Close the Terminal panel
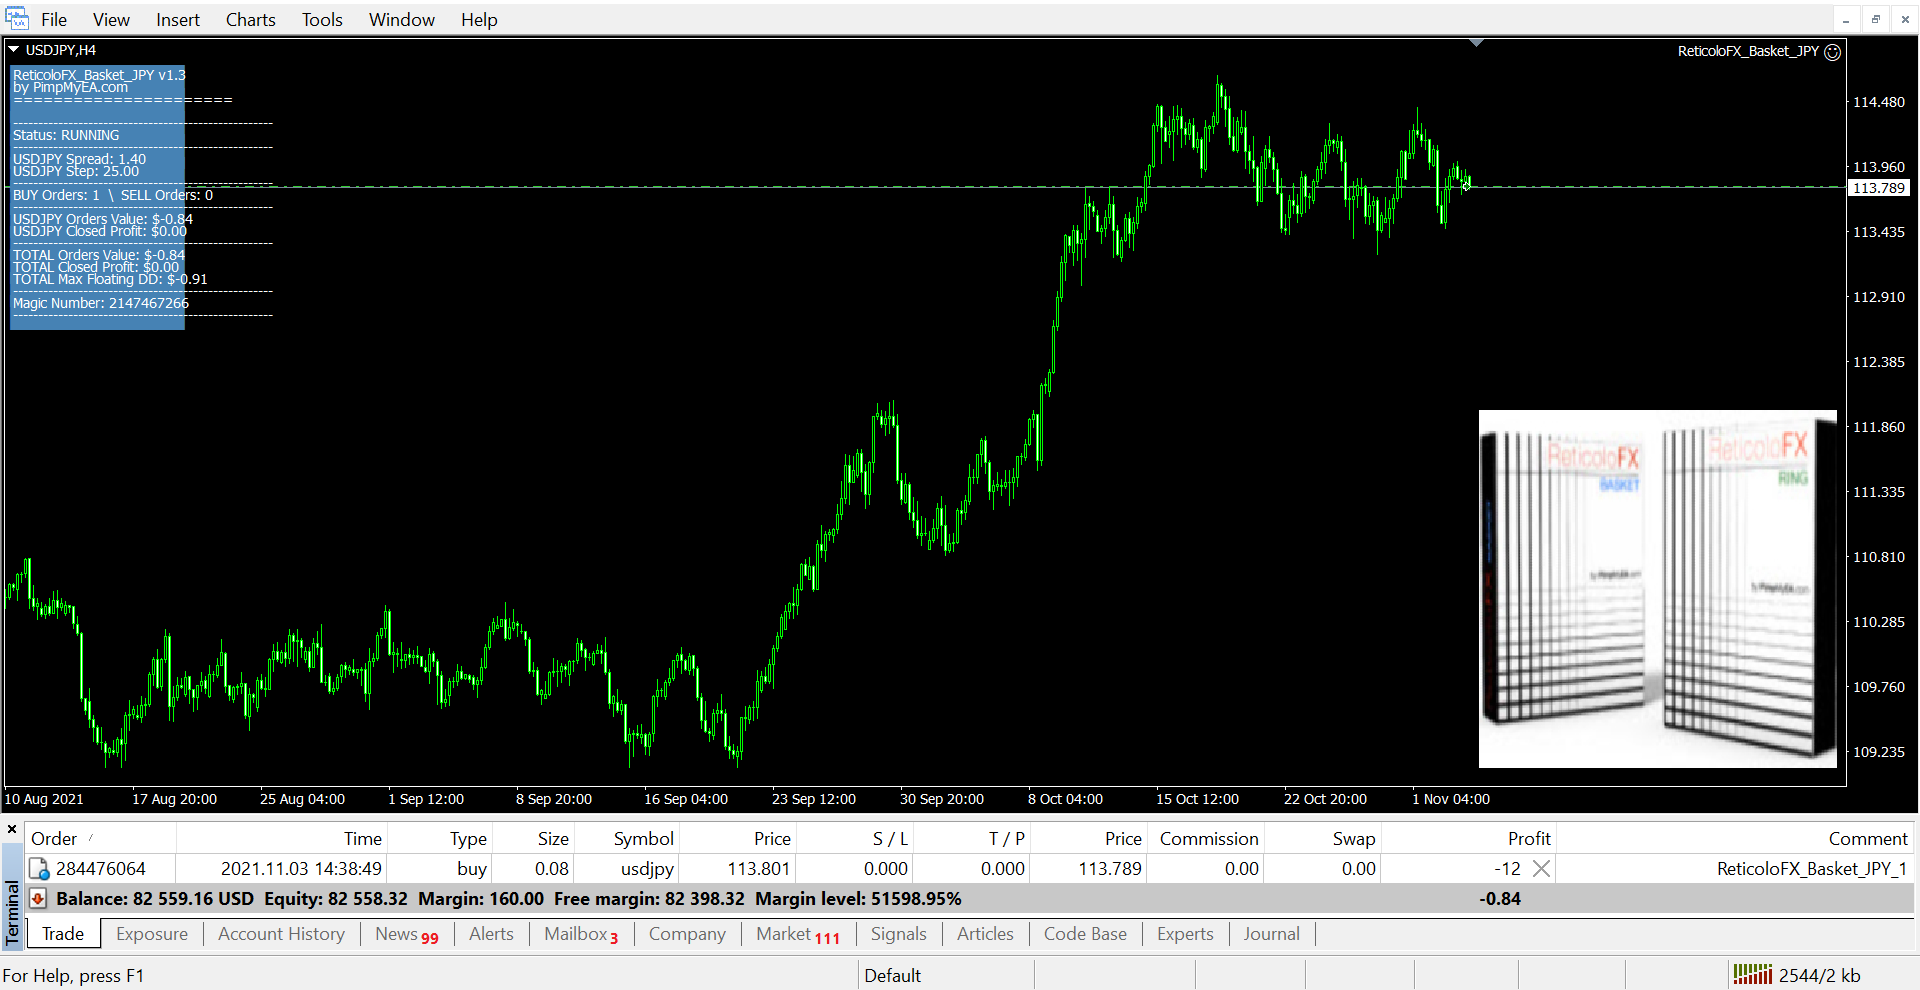This screenshot has height=990, width=1920. [x=12, y=829]
